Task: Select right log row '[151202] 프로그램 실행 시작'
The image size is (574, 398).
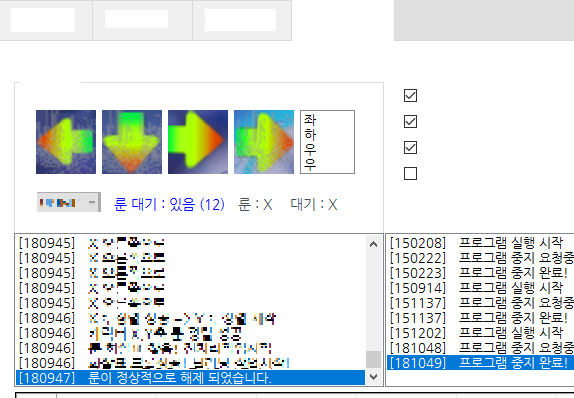Action: click(x=480, y=333)
